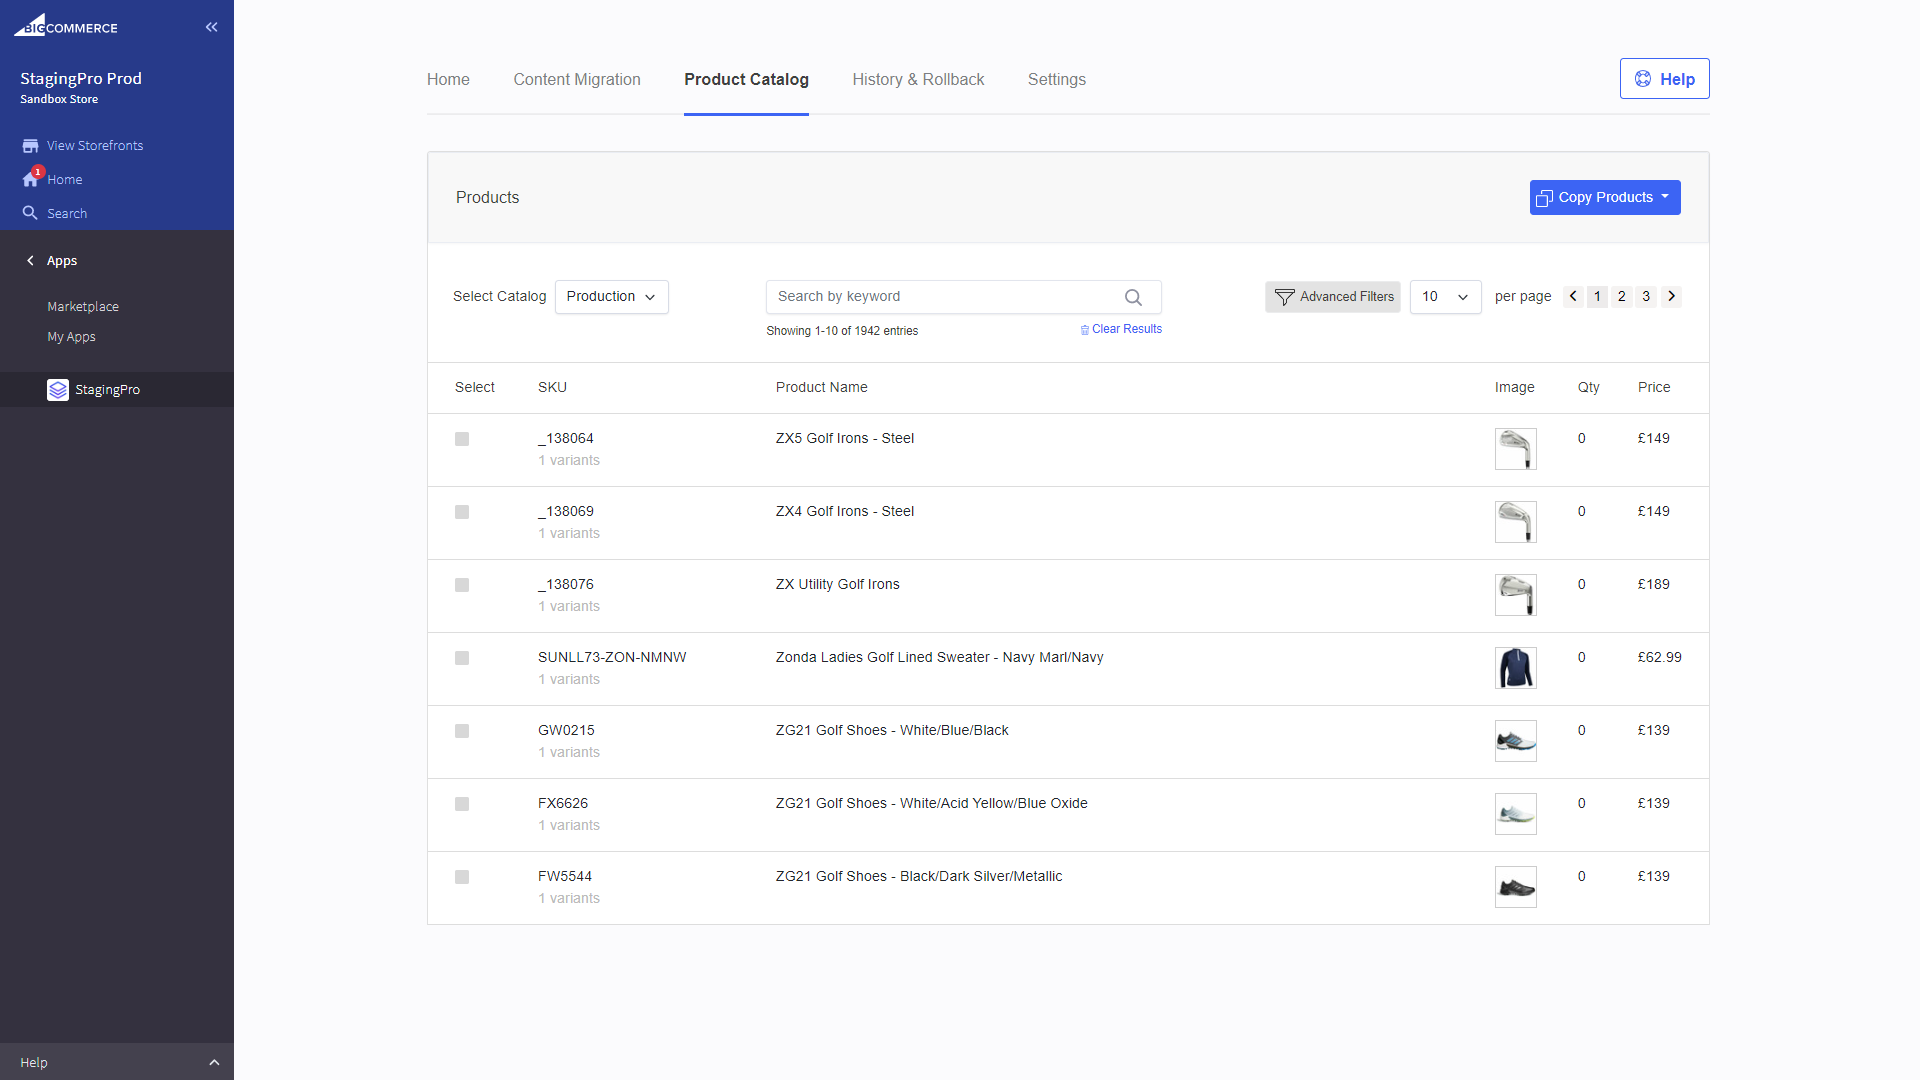
Task: Open Zonda Ladies Sweater thumbnail
Action: point(1515,668)
